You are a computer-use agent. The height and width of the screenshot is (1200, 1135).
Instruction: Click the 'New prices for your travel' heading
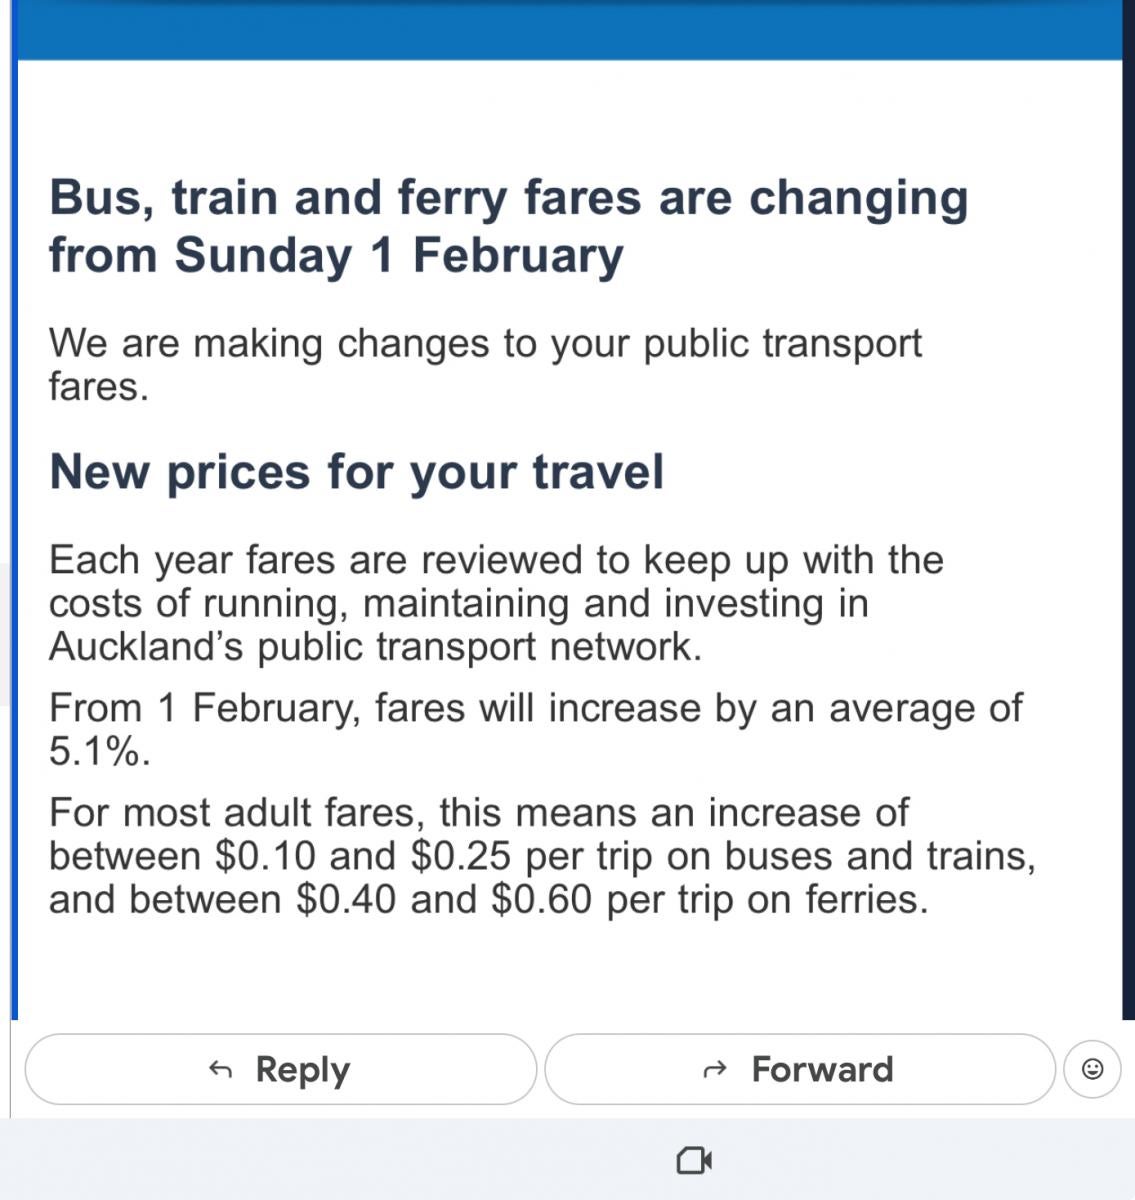pos(356,471)
